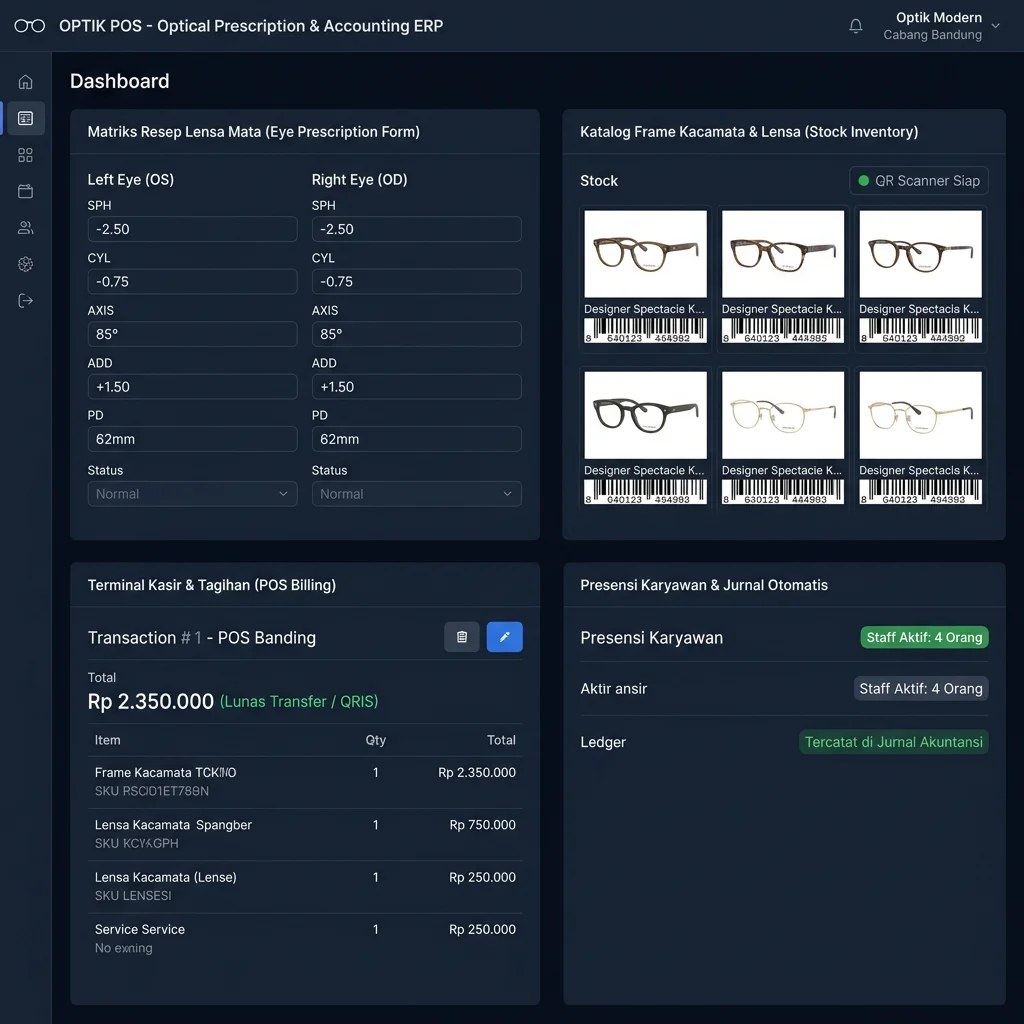This screenshot has height=1024, width=1024.
Task: Click the glasses logo in the header
Action: coord(29,26)
